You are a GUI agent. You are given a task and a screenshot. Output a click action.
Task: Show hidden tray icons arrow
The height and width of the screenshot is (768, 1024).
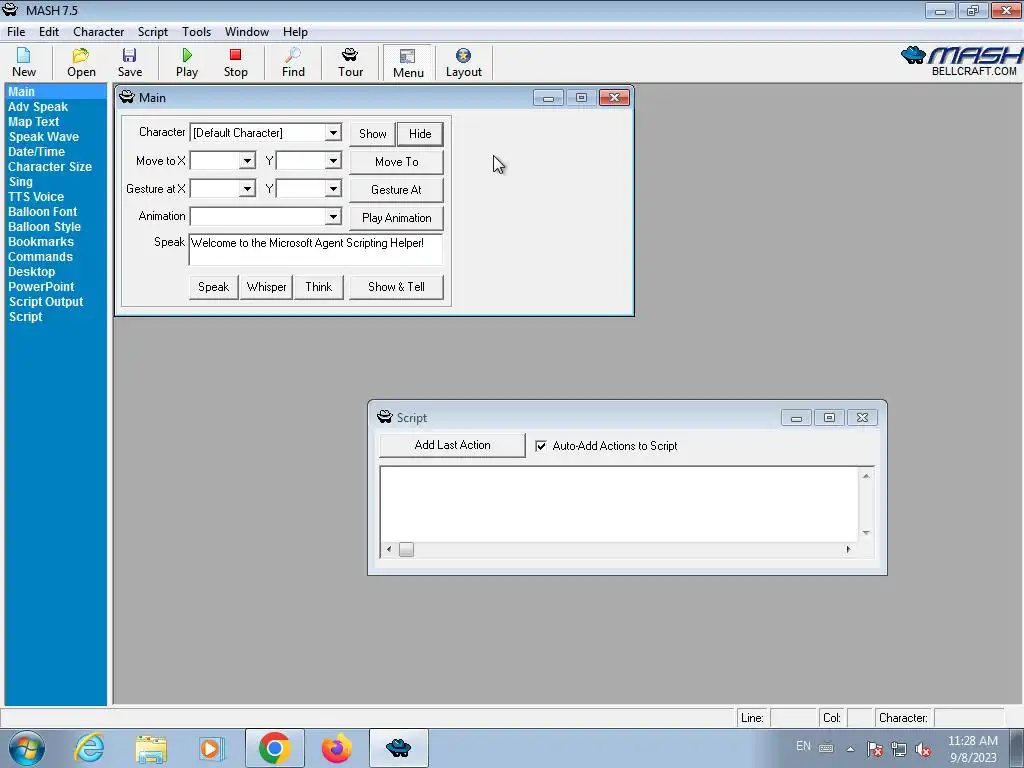tap(850, 749)
